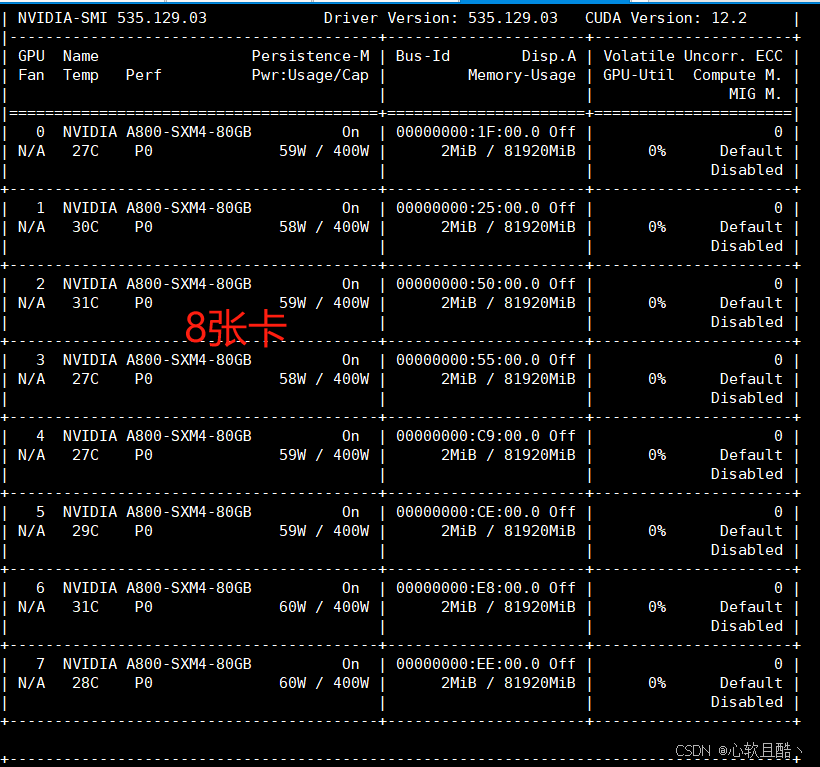
Task: Click GPU 4 memory 2MiB / 81920MiB
Action: coord(508,455)
